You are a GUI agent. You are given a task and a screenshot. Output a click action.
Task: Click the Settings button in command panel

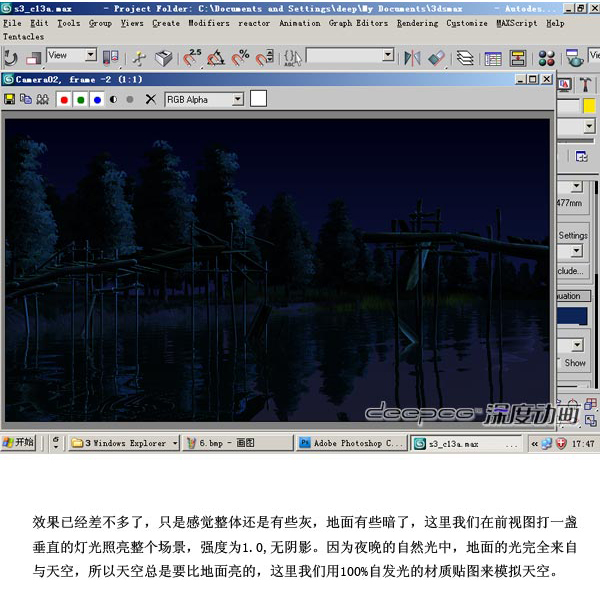tap(573, 235)
